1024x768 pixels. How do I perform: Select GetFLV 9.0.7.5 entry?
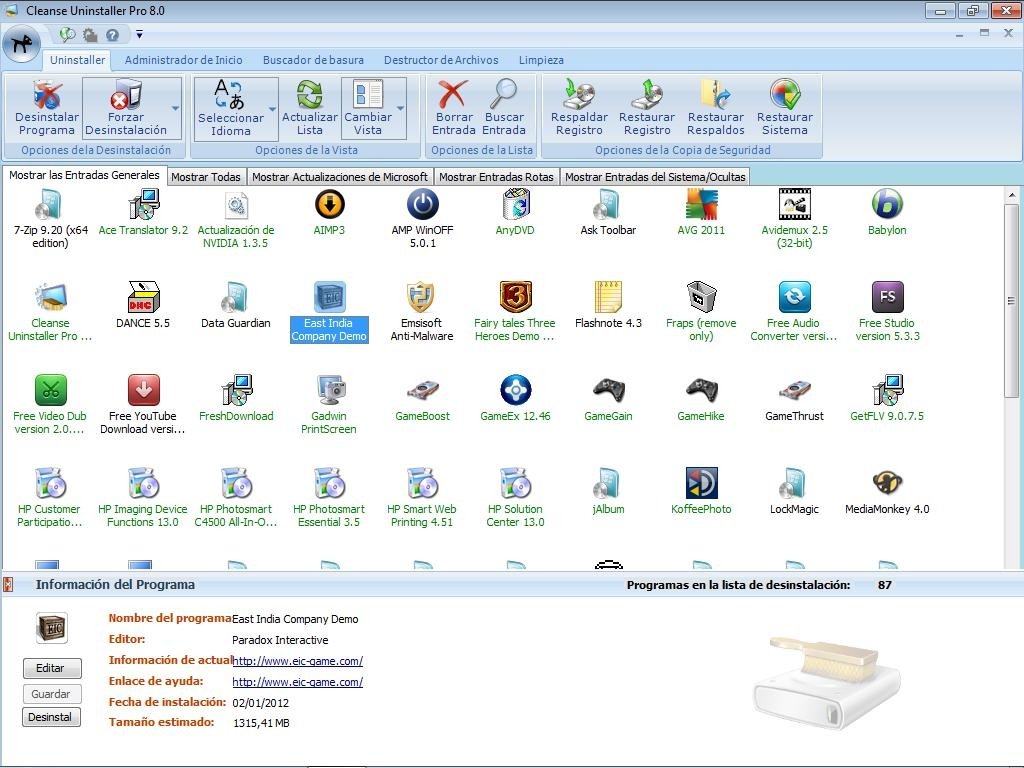point(887,400)
